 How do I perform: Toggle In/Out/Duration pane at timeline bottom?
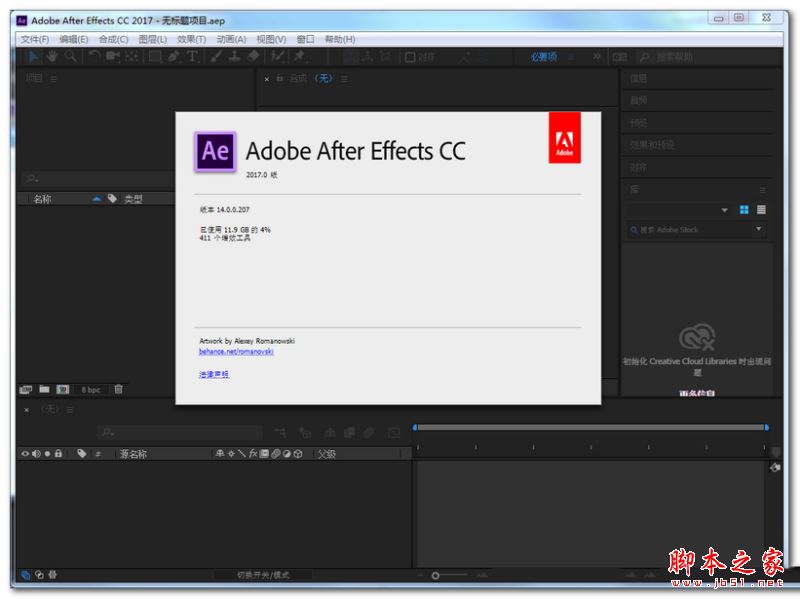(x=53, y=575)
